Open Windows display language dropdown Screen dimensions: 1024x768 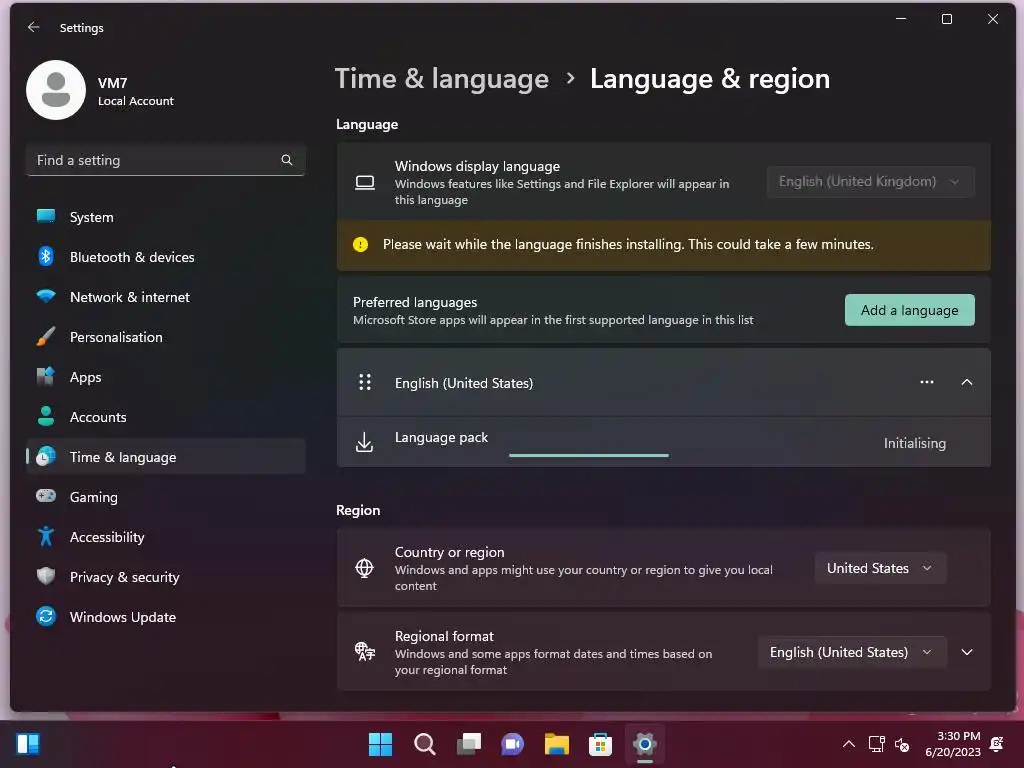[x=870, y=182]
